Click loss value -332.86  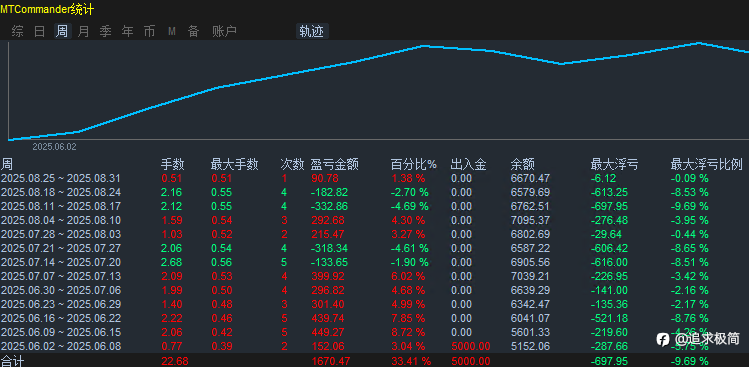(330, 206)
